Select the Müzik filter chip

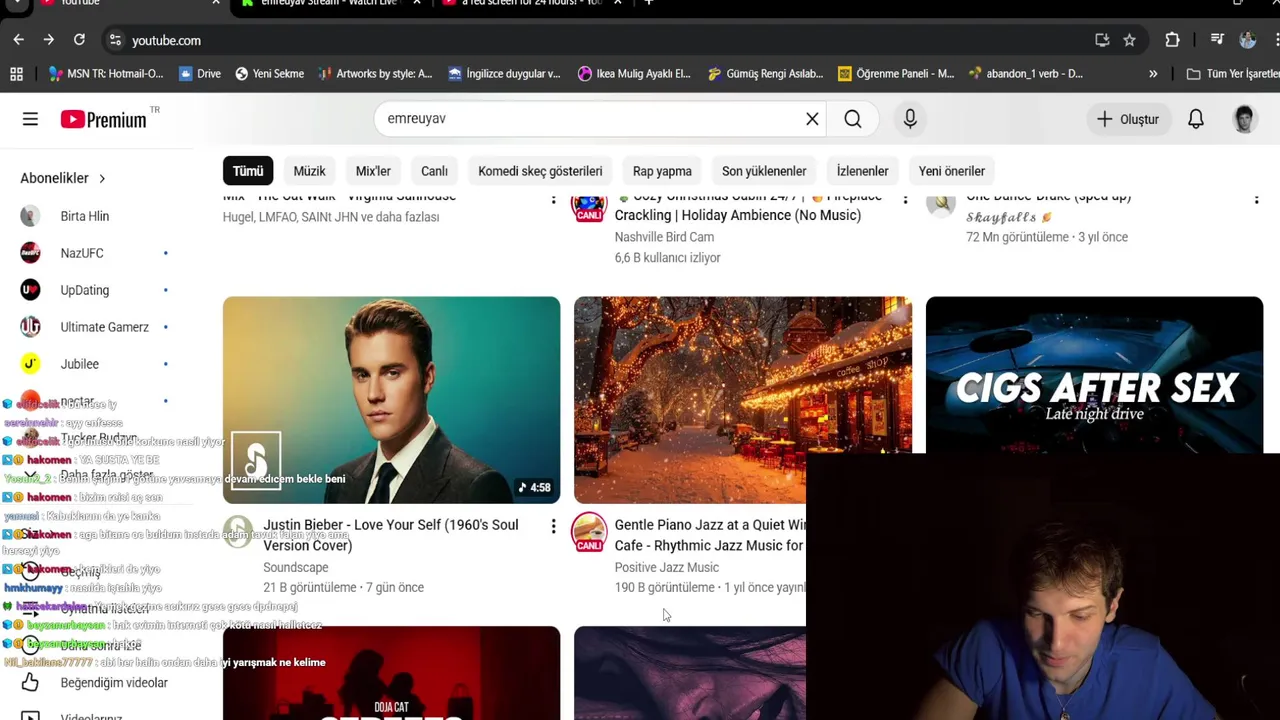pos(309,171)
